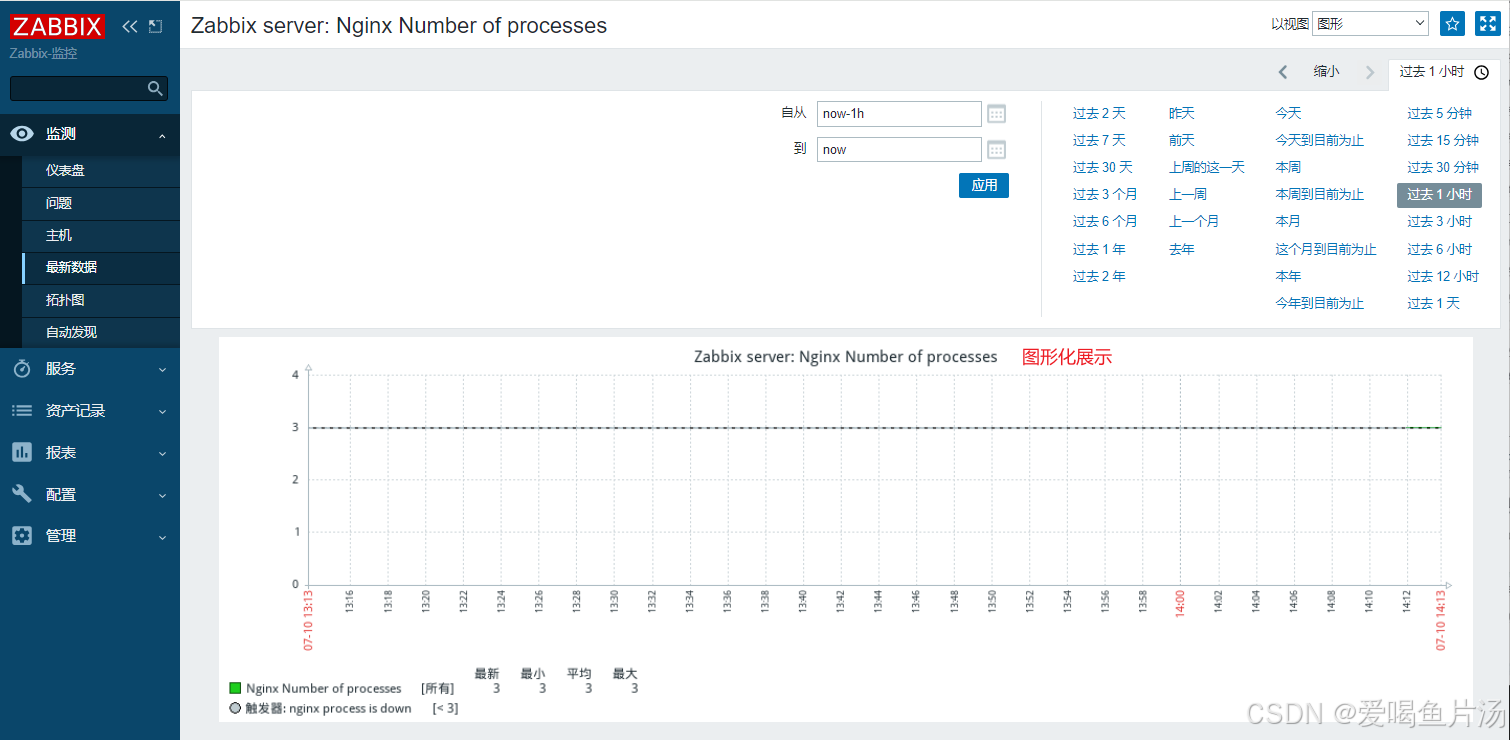1510x740 pixels.
Task: Select 过去 1 年 time range
Action: (x=1099, y=250)
